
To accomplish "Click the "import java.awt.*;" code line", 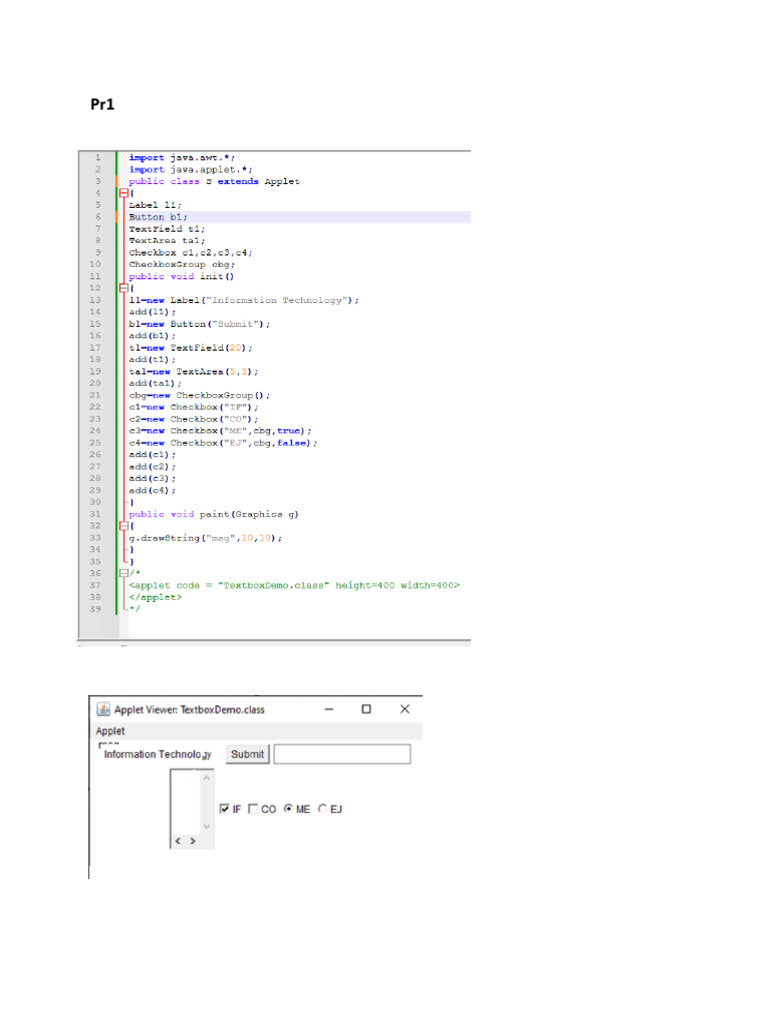I will click(x=182, y=157).
